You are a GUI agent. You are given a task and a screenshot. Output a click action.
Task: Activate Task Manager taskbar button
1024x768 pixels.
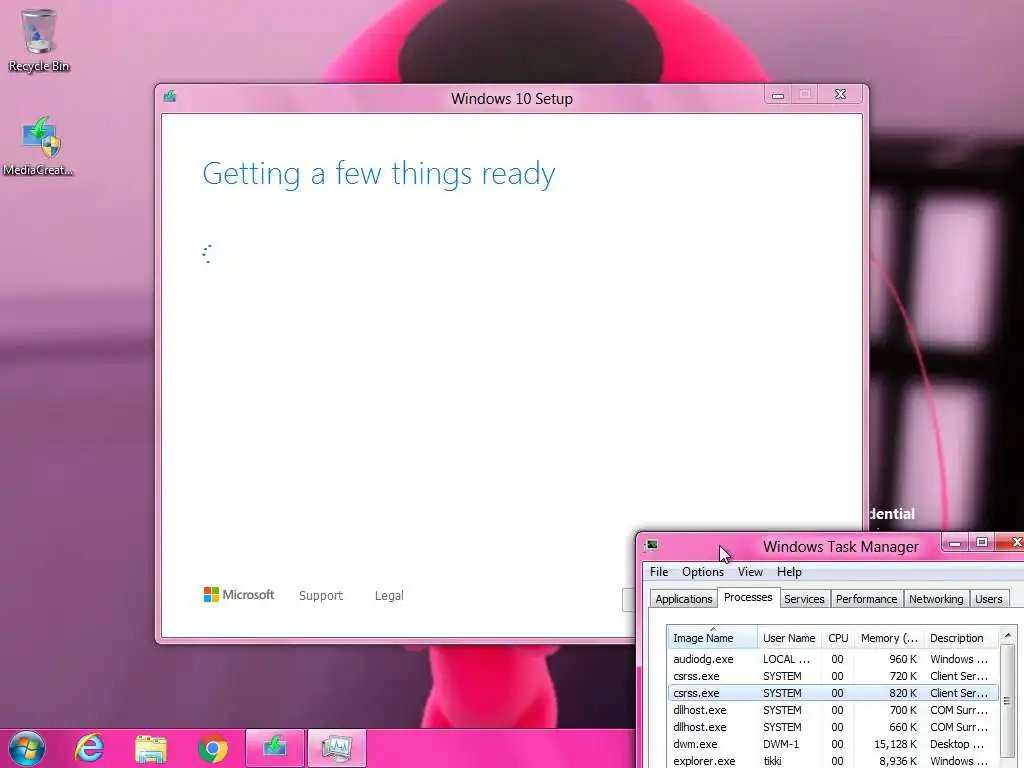click(337, 748)
